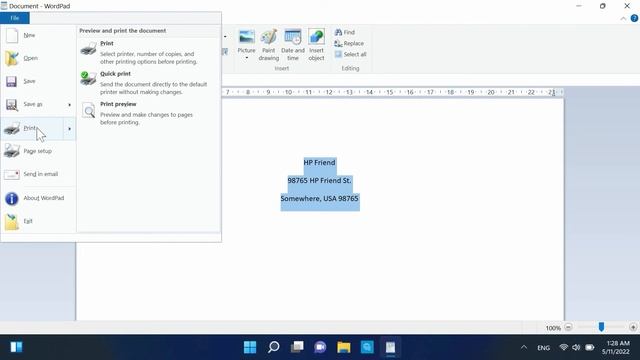Open File Explorer from taskbar

coord(344,347)
